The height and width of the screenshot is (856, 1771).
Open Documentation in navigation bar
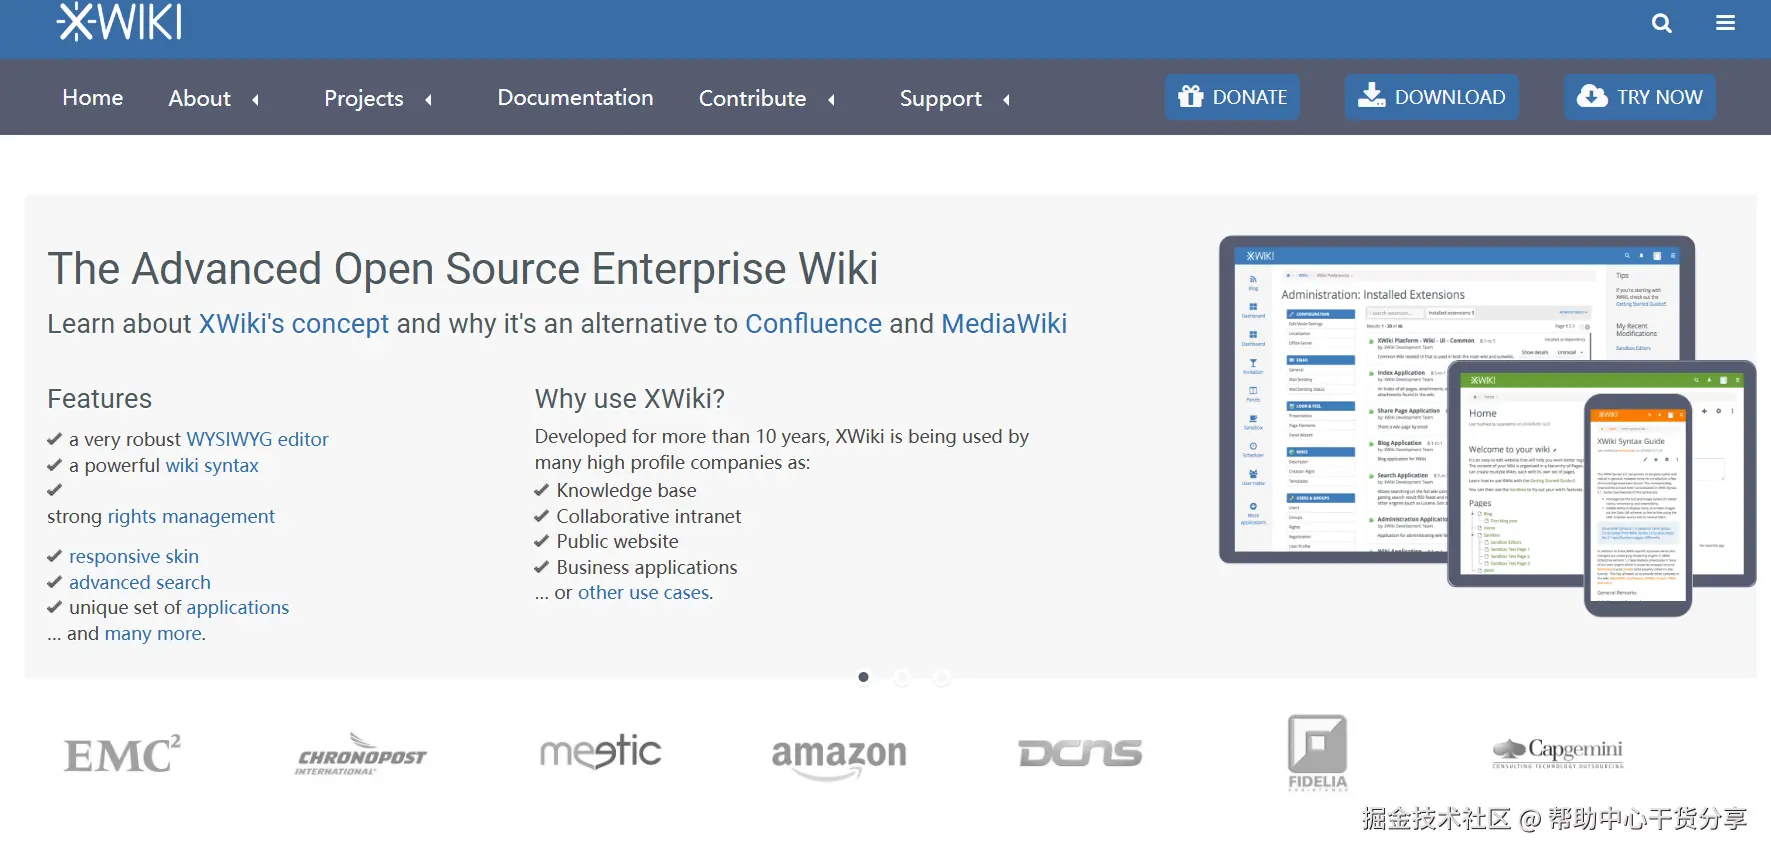pos(575,98)
